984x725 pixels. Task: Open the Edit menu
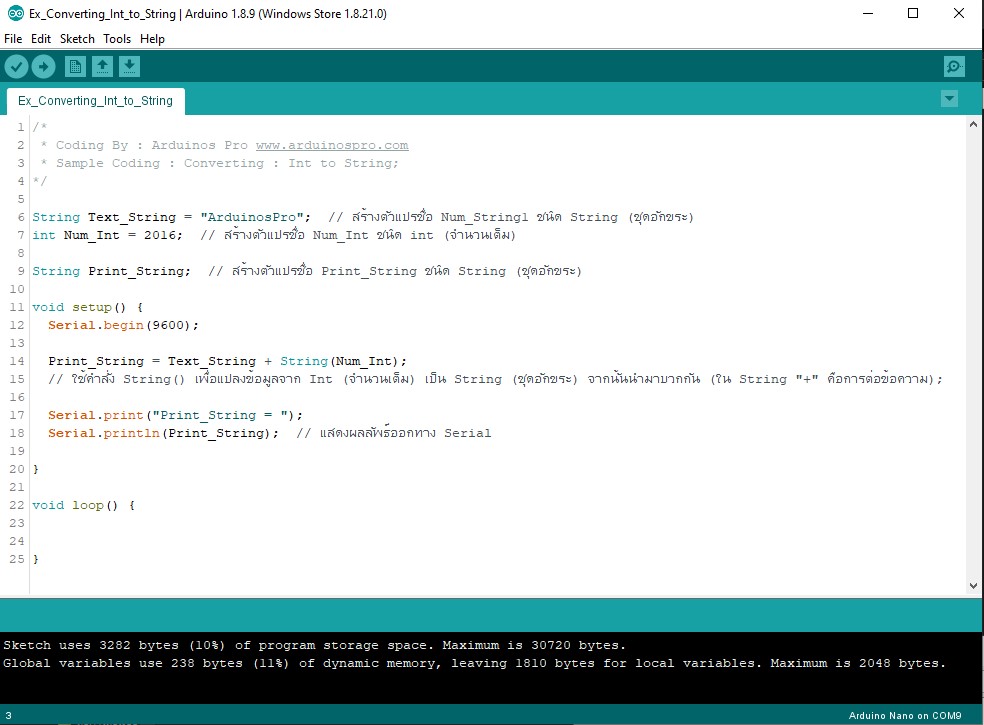point(41,39)
